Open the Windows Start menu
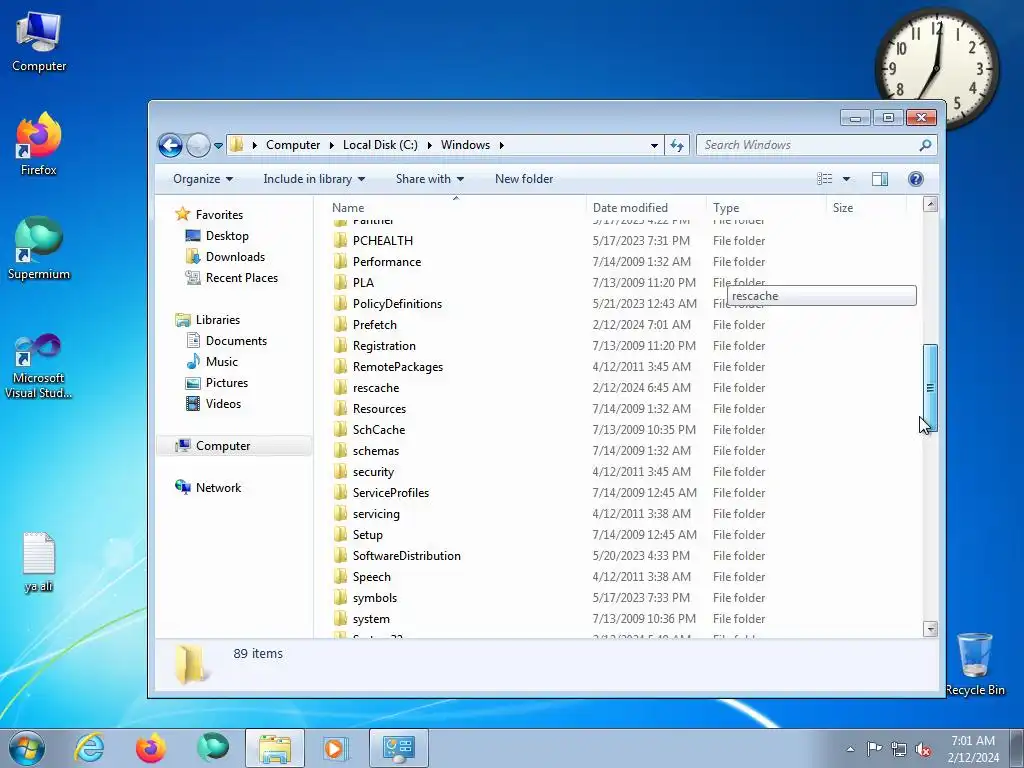The width and height of the screenshot is (1024, 768). [x=27, y=748]
